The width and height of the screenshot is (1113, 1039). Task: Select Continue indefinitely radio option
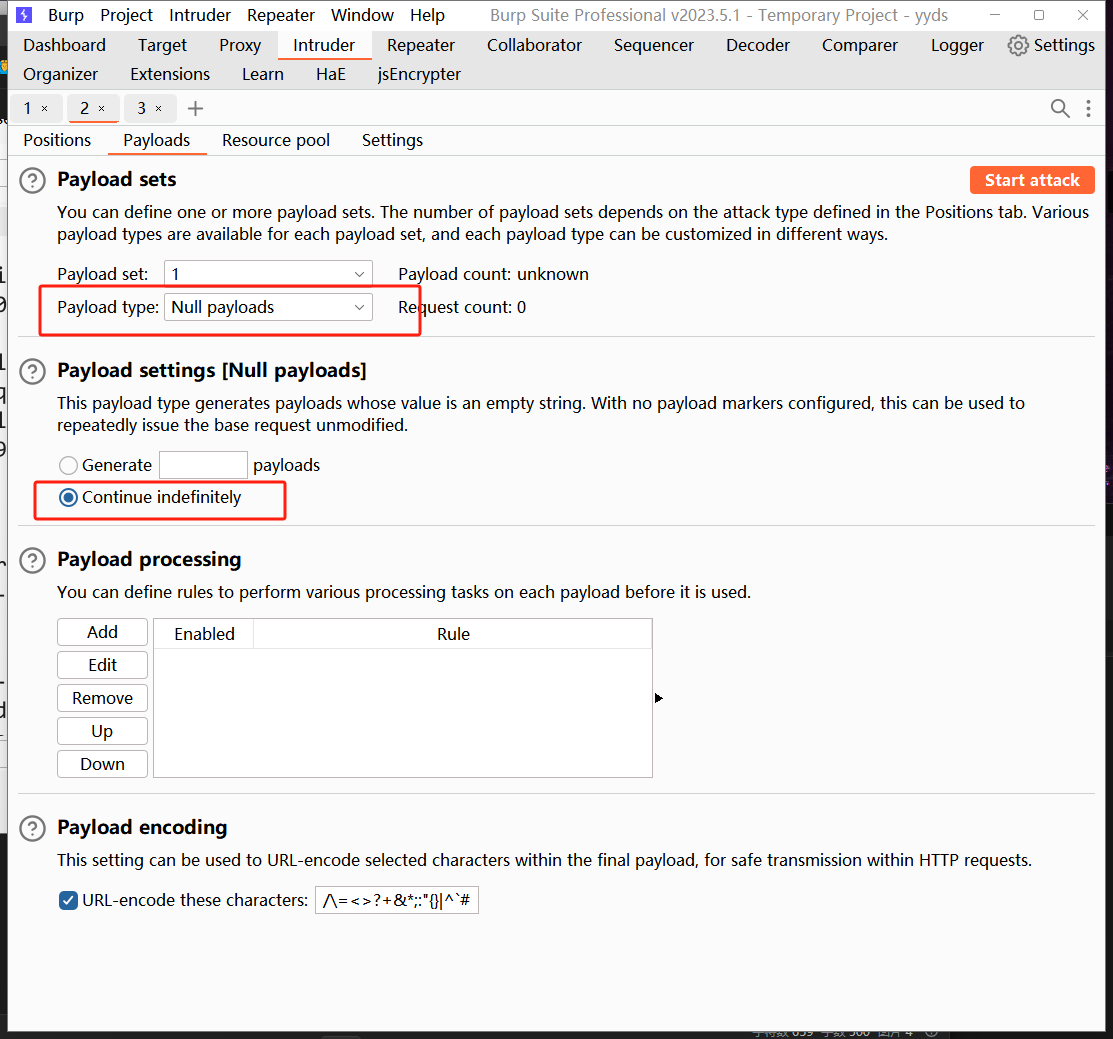point(68,497)
